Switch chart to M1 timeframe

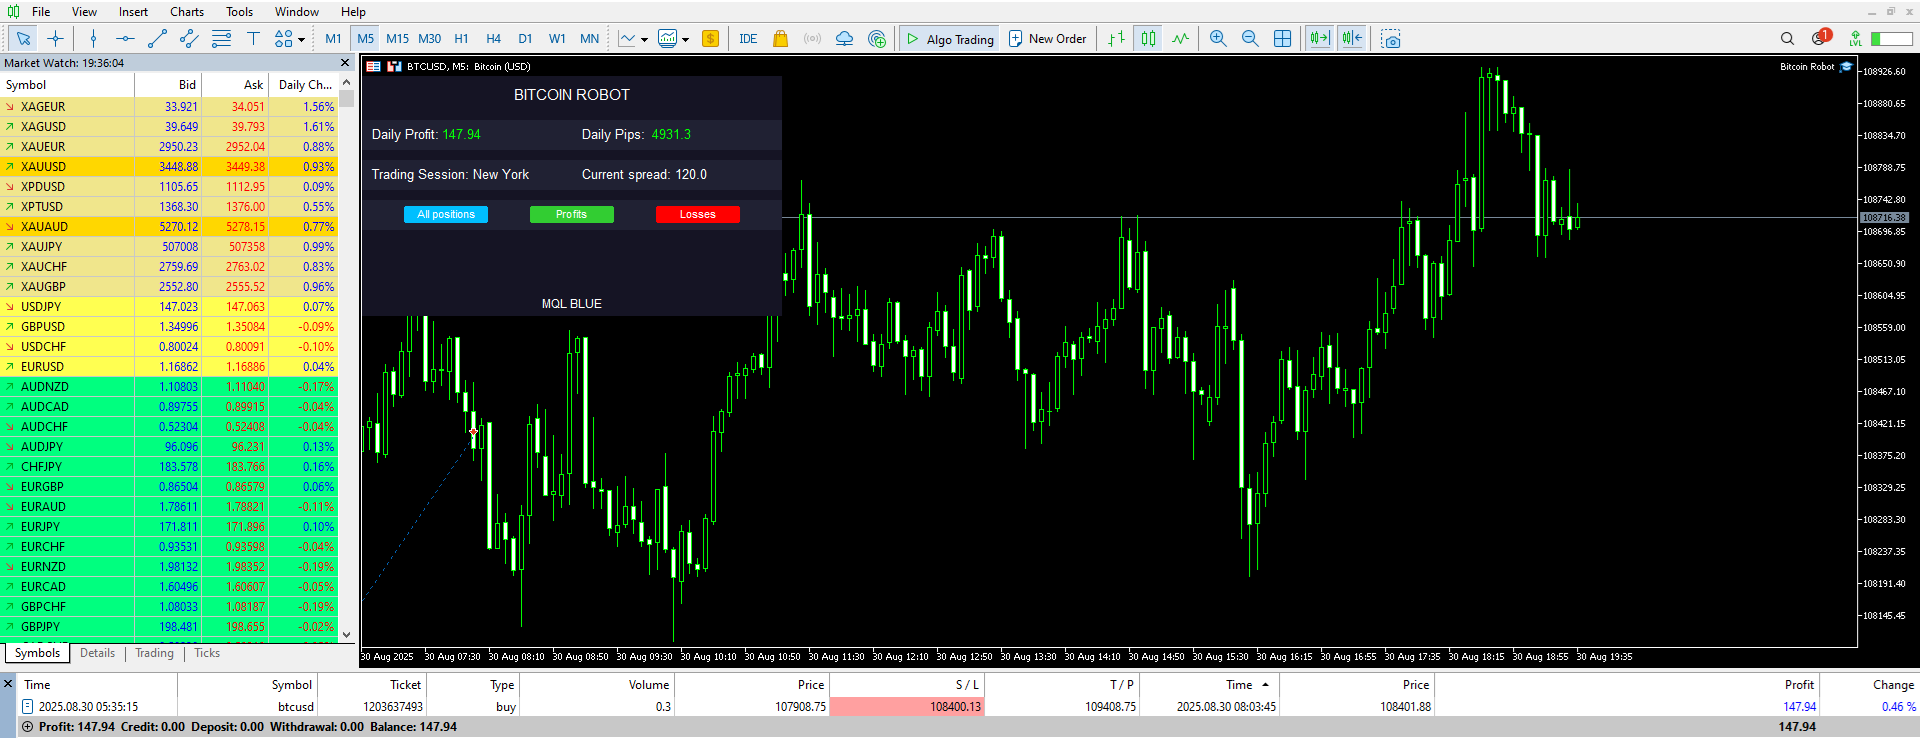pyautogui.click(x=333, y=39)
